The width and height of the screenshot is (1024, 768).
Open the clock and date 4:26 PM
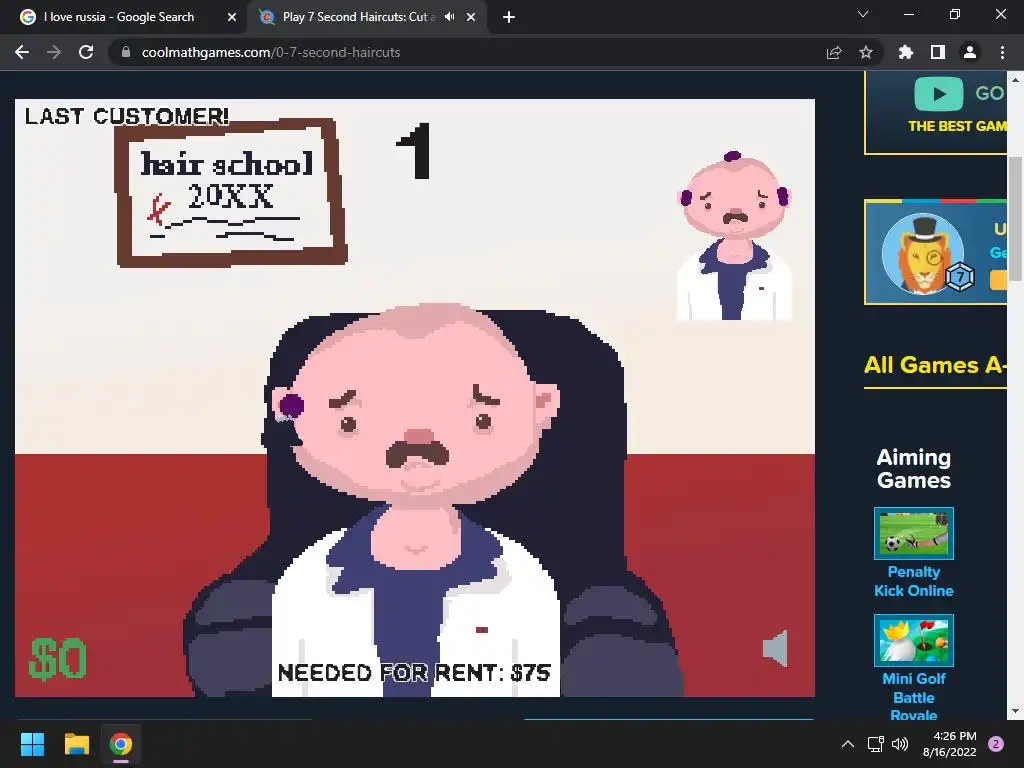[950, 744]
